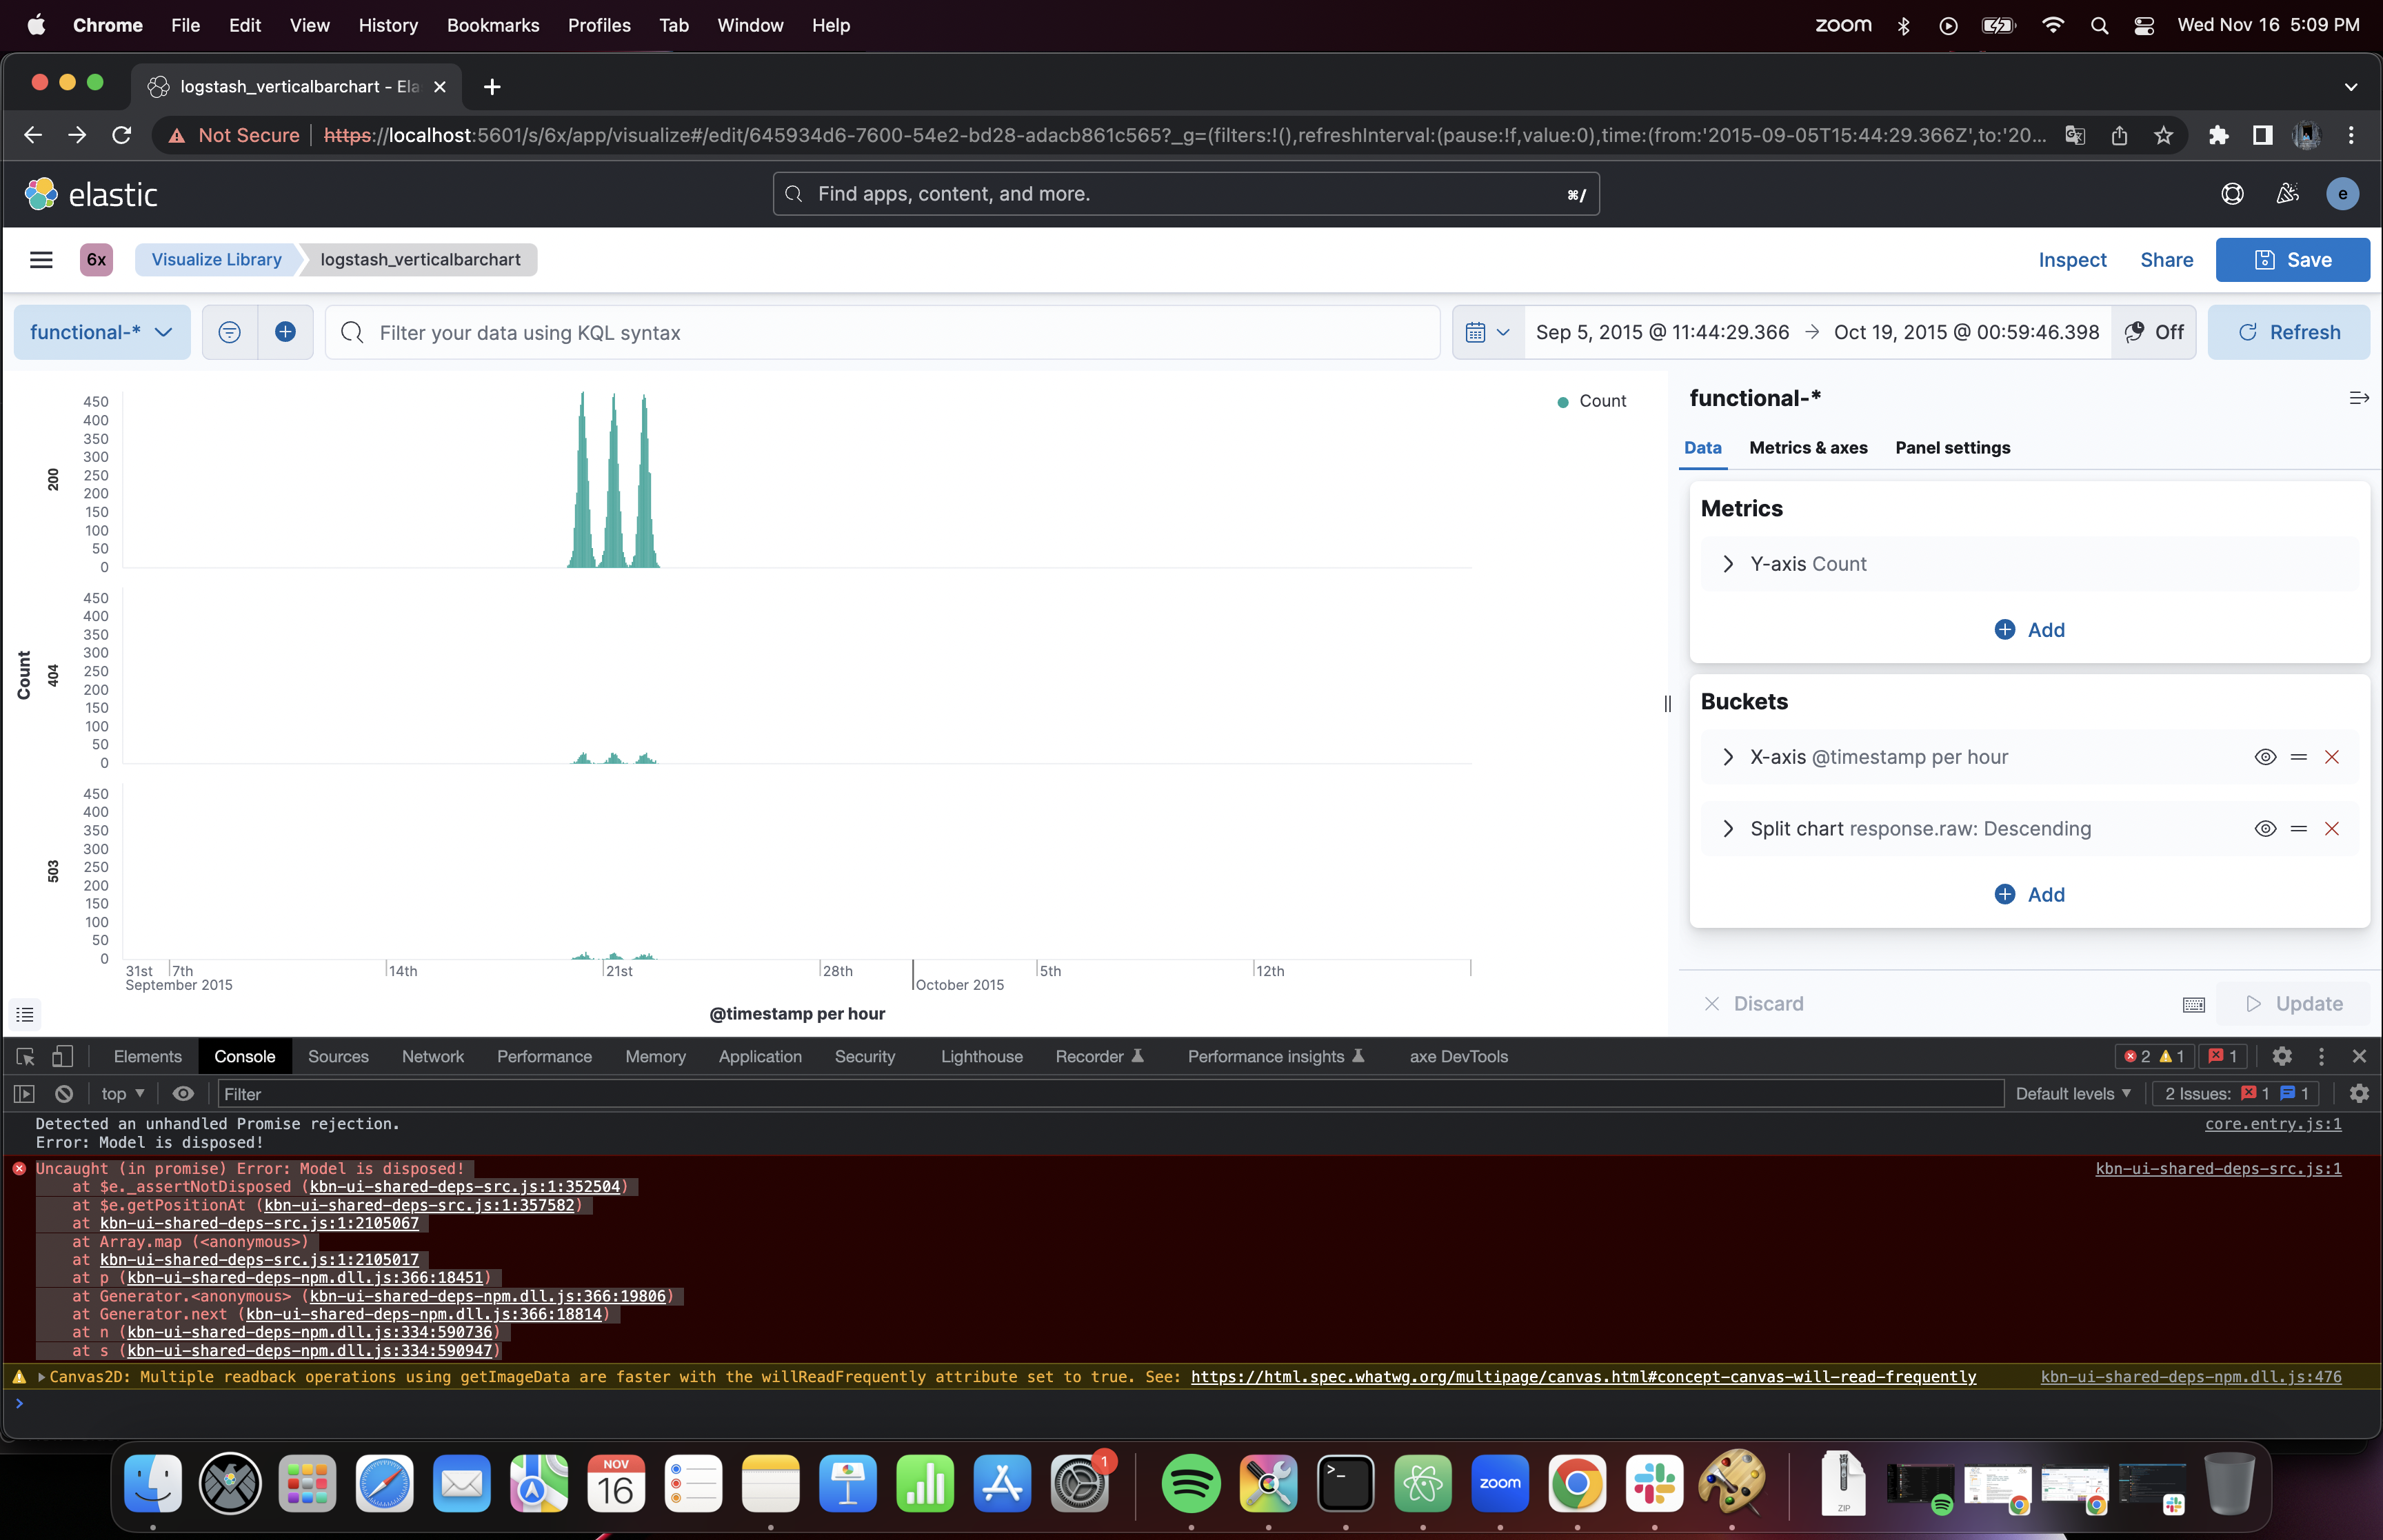
Task: Open the Chrome Bookmarks menu
Action: (492, 25)
